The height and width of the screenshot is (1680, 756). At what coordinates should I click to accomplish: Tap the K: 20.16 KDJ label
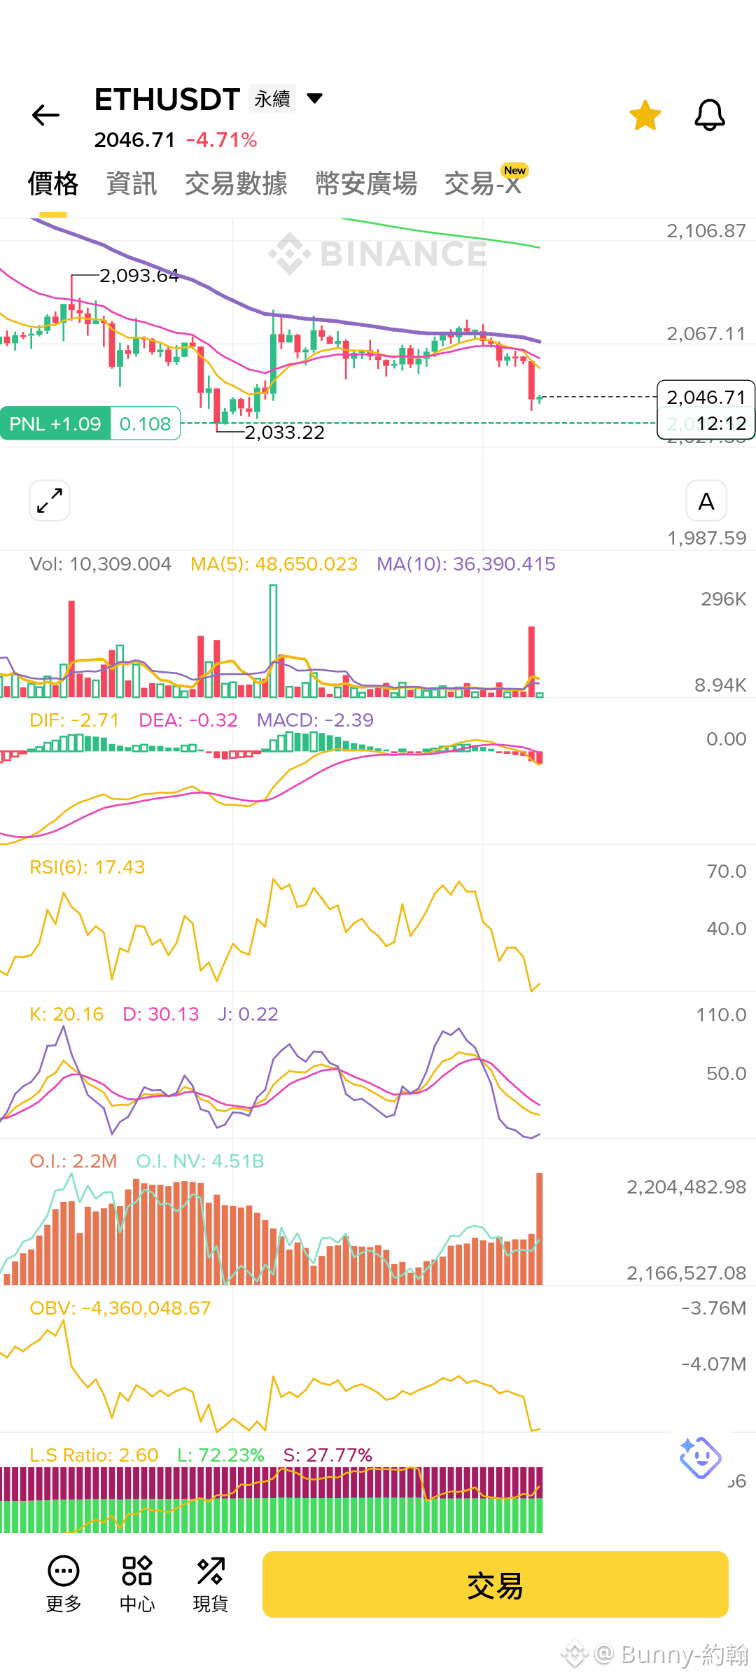(x=67, y=1014)
